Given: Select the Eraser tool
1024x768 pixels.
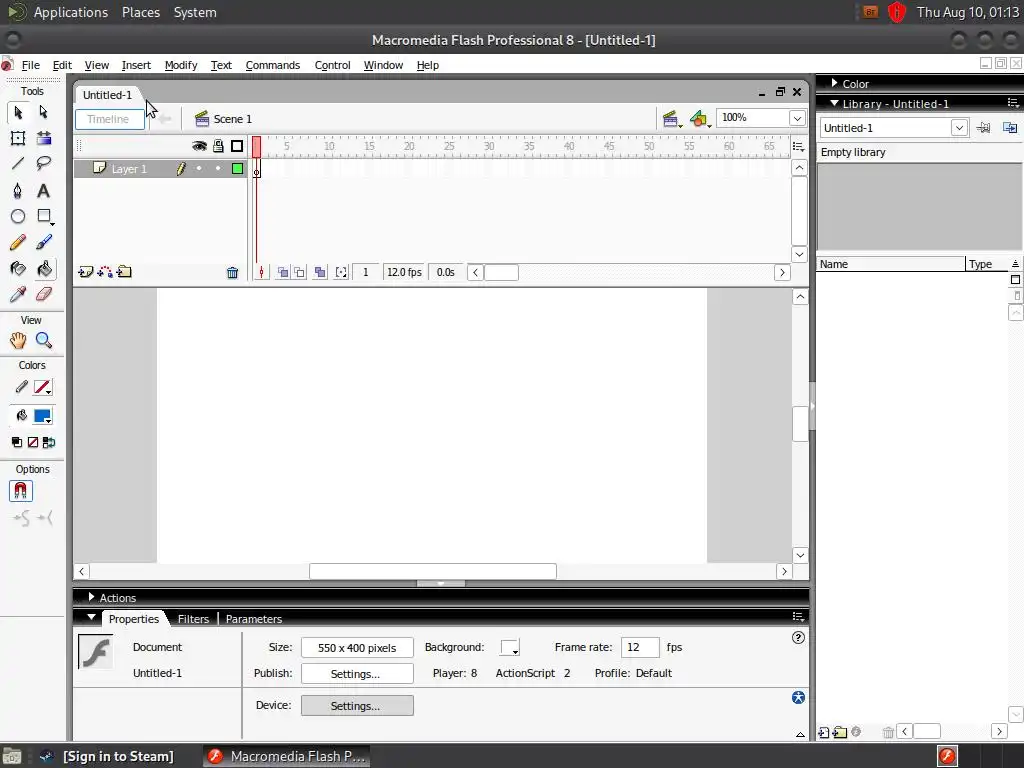Looking at the screenshot, I should (x=44, y=295).
